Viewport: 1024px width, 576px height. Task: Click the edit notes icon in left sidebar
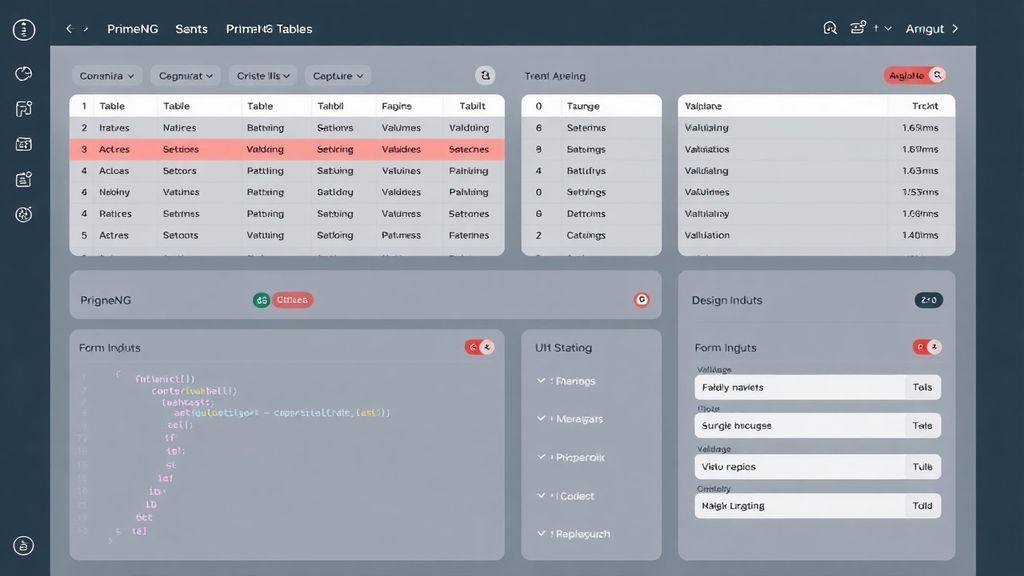click(x=22, y=179)
